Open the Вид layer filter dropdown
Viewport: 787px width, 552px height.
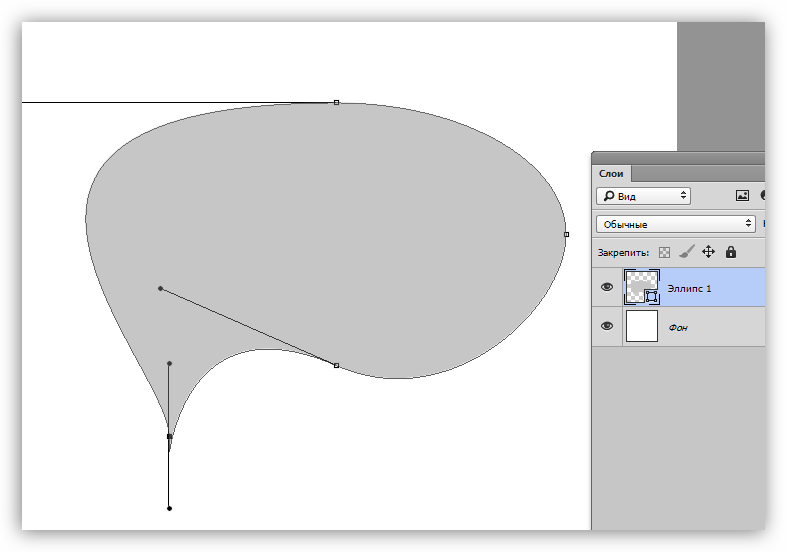[643, 196]
